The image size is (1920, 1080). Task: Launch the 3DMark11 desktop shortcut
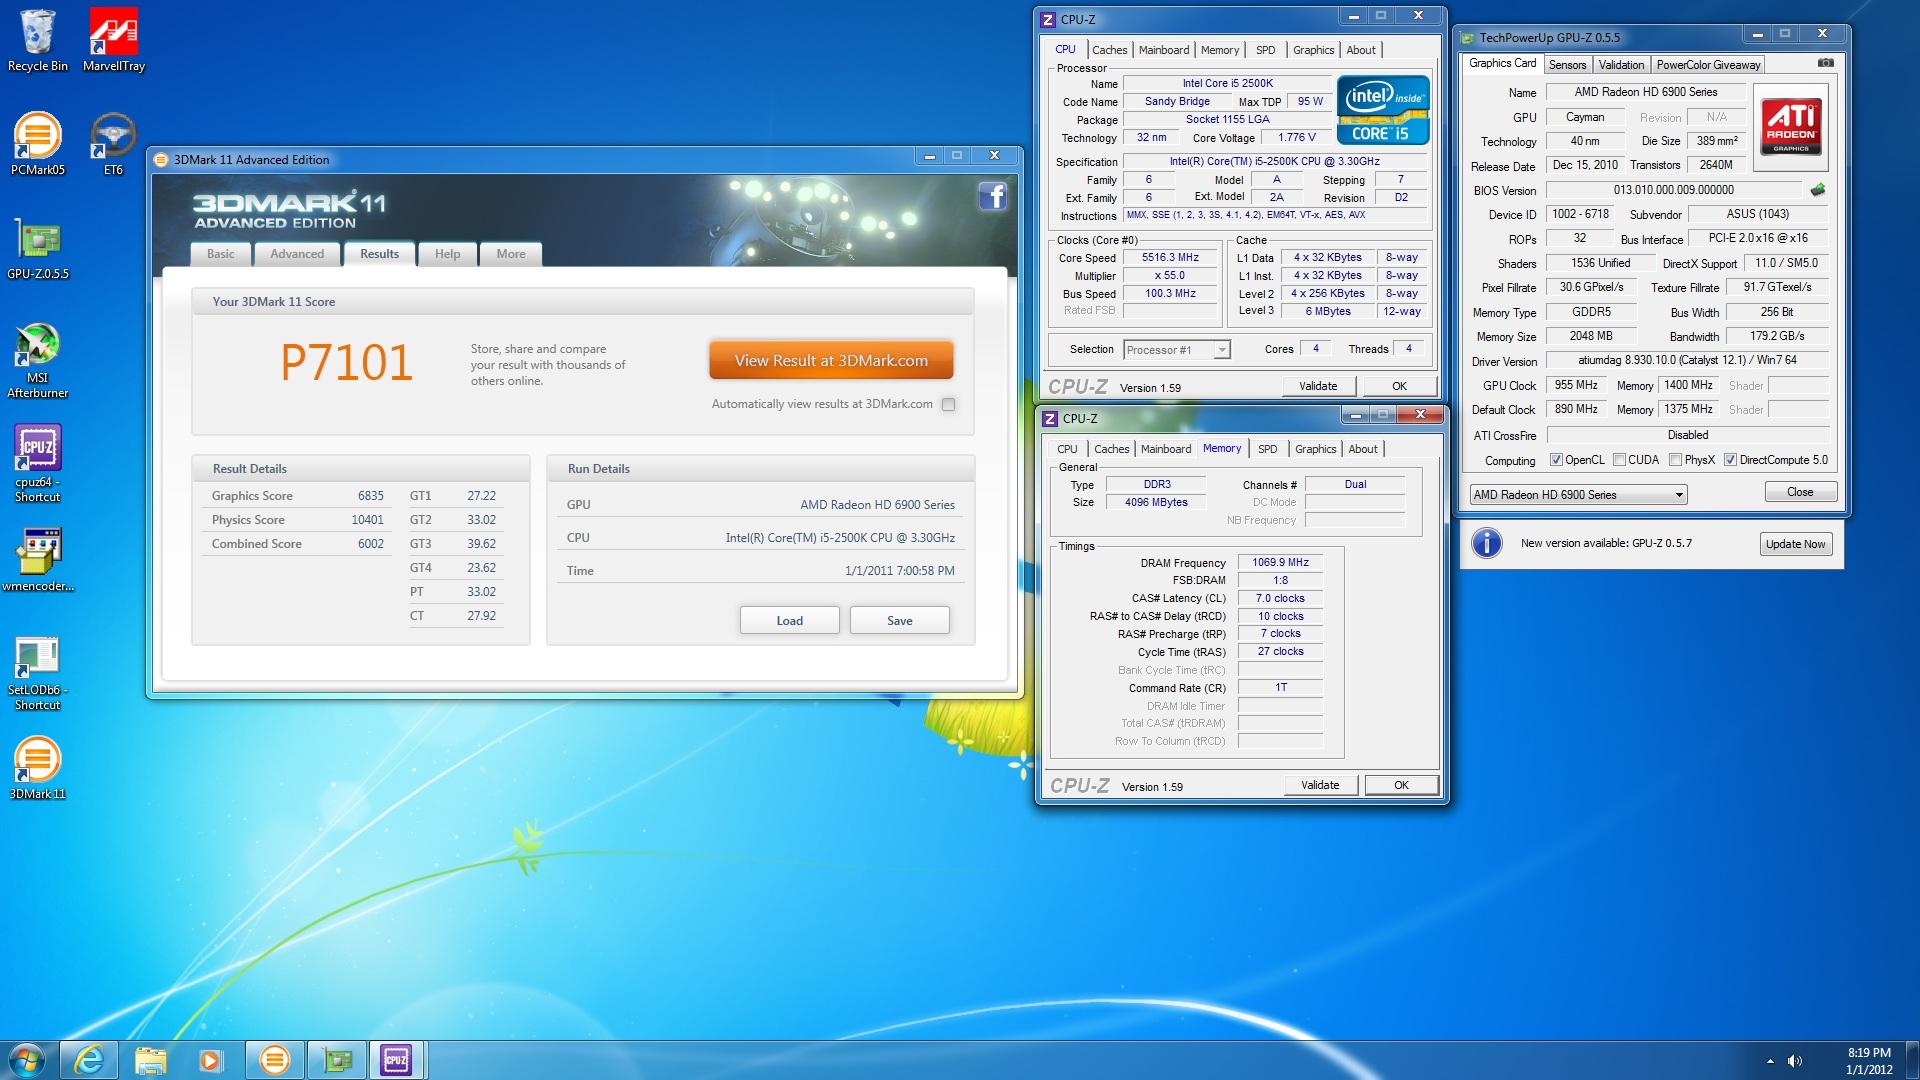[38, 768]
